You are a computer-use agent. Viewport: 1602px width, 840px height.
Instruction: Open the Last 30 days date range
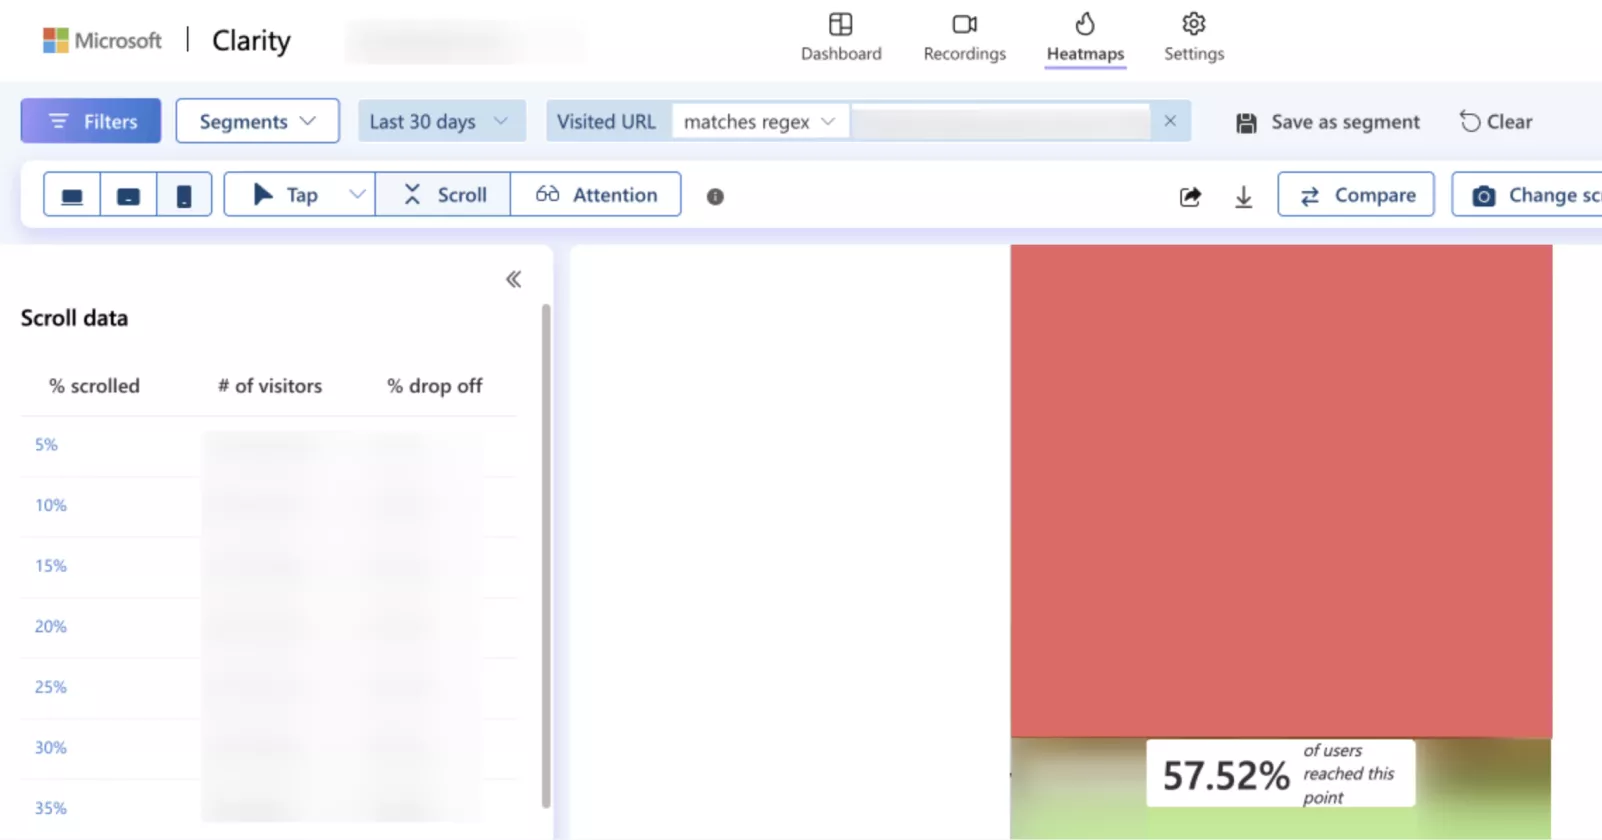coord(440,121)
